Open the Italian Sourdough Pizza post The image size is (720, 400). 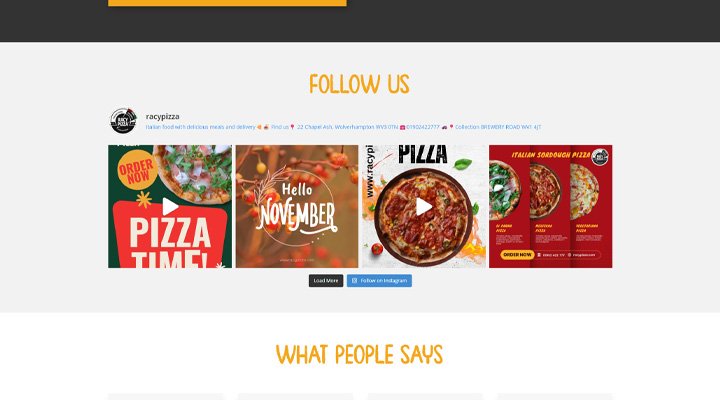coord(551,207)
